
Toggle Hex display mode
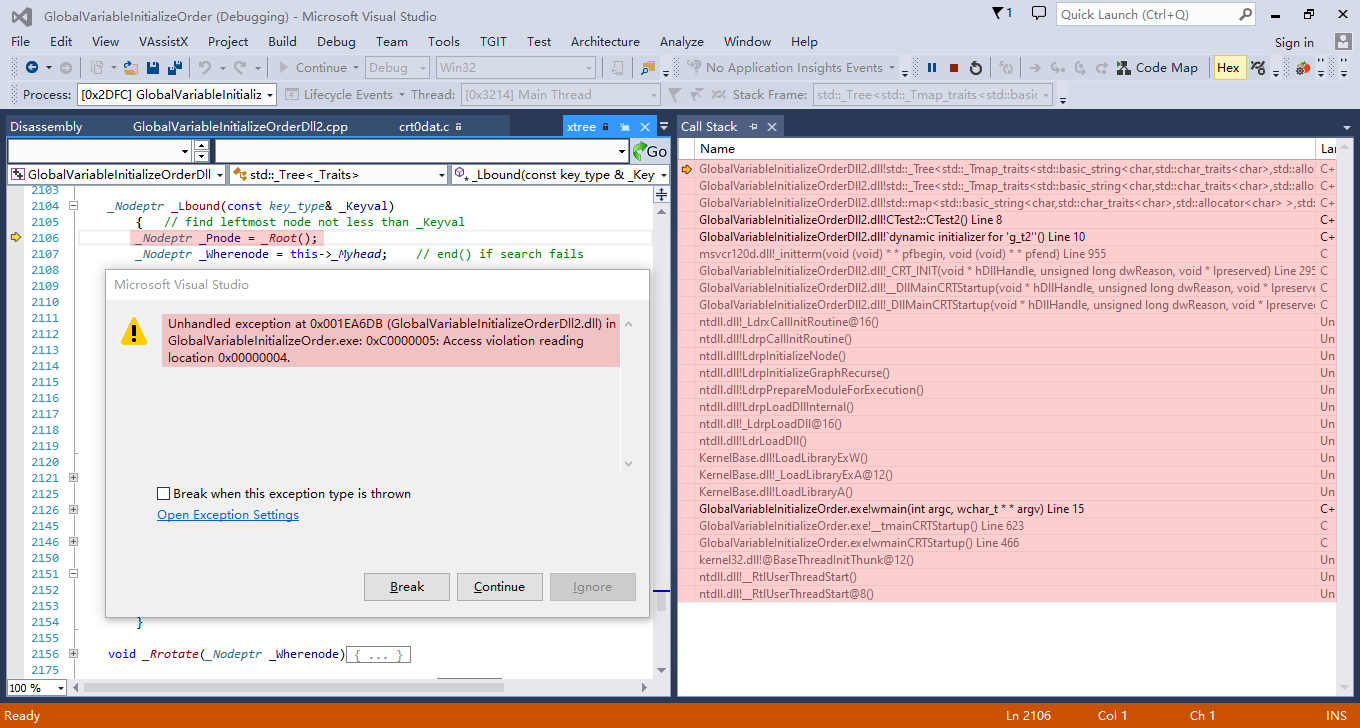(1228, 68)
